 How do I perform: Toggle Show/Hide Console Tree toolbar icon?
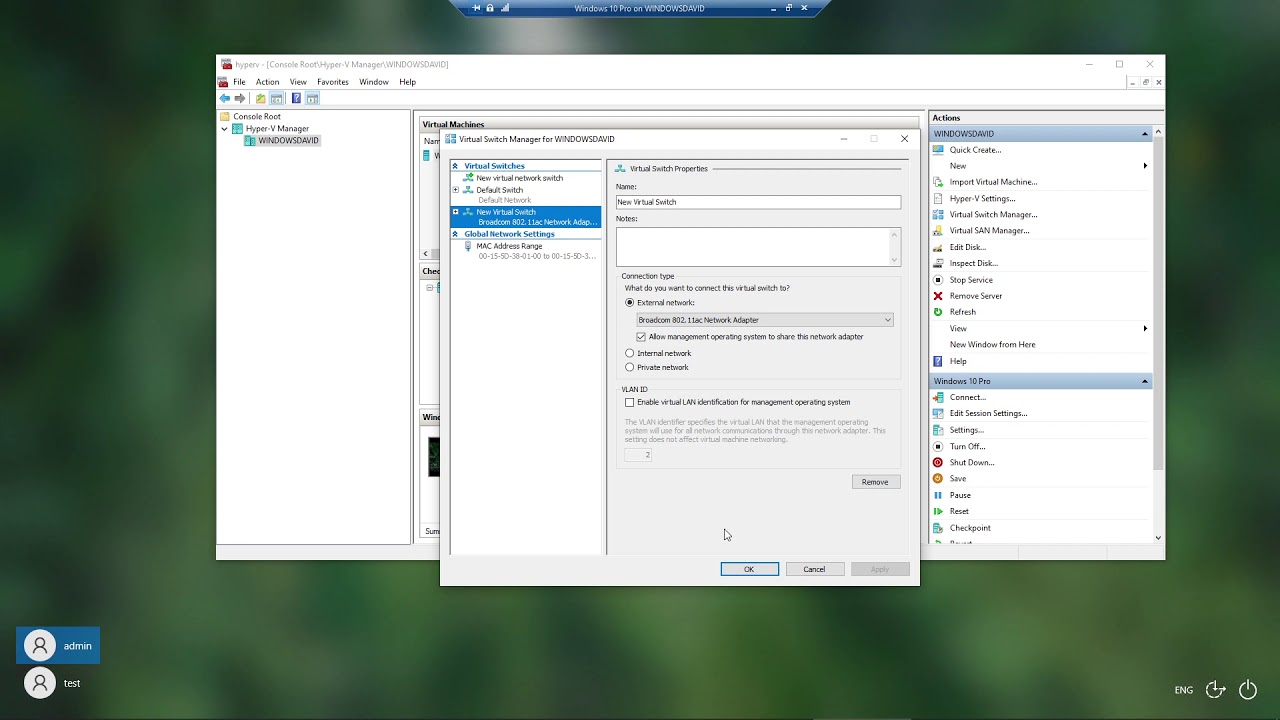[x=277, y=98]
